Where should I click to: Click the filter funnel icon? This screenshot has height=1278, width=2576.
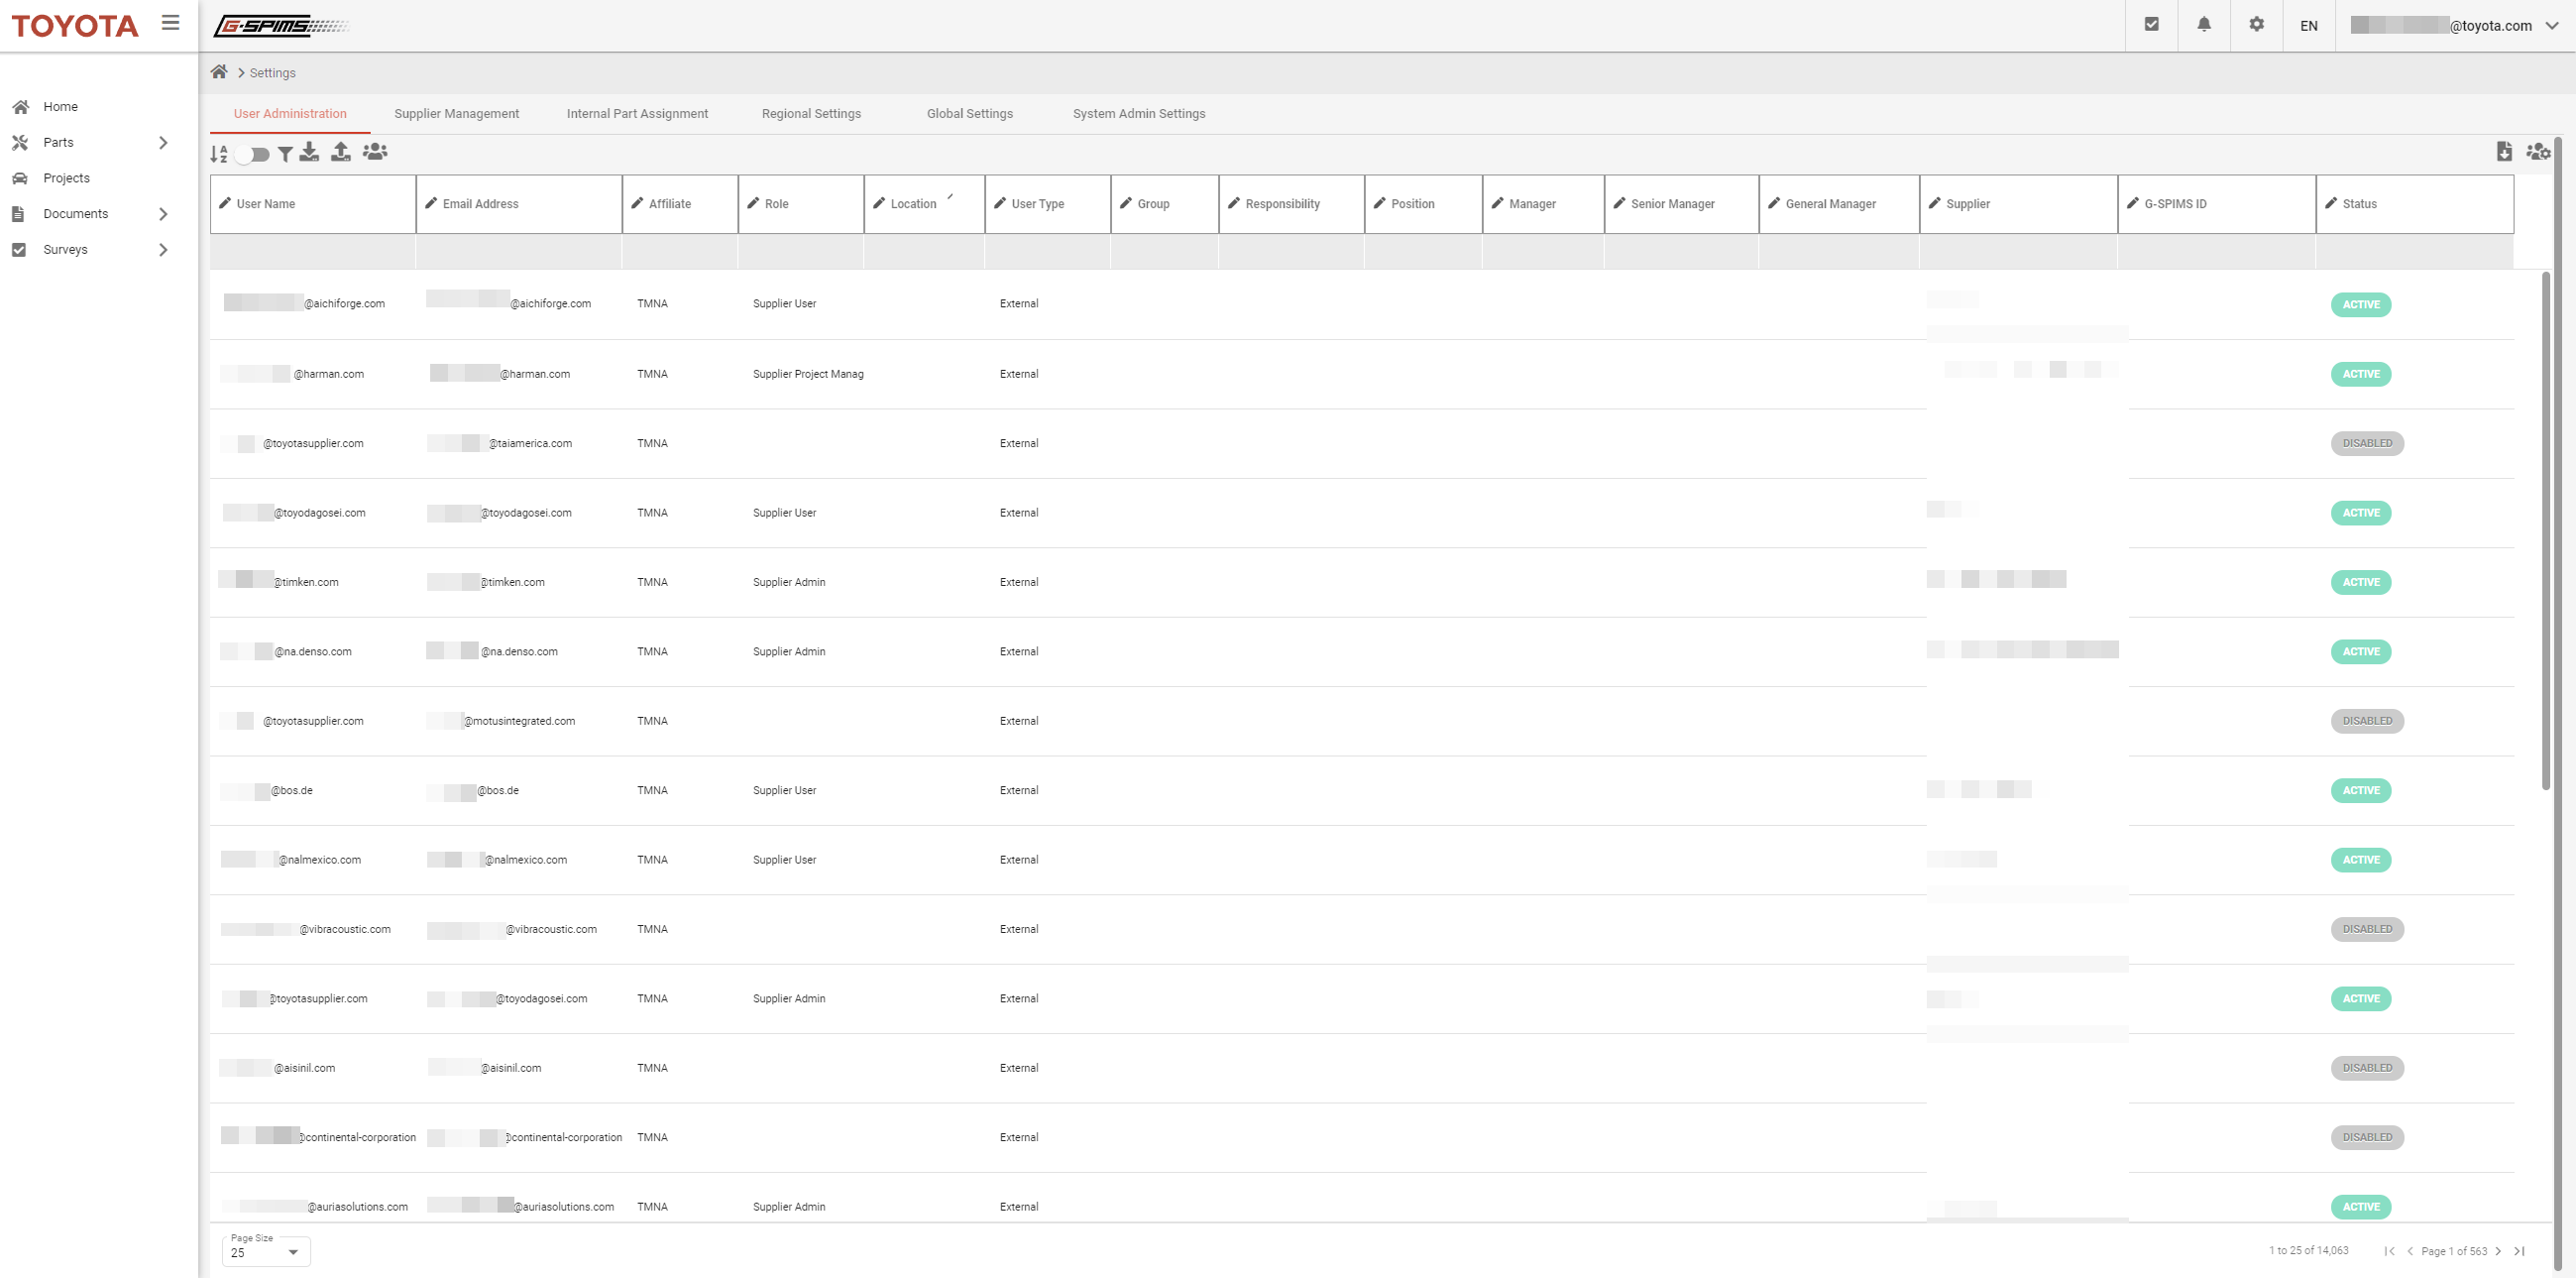click(x=285, y=154)
